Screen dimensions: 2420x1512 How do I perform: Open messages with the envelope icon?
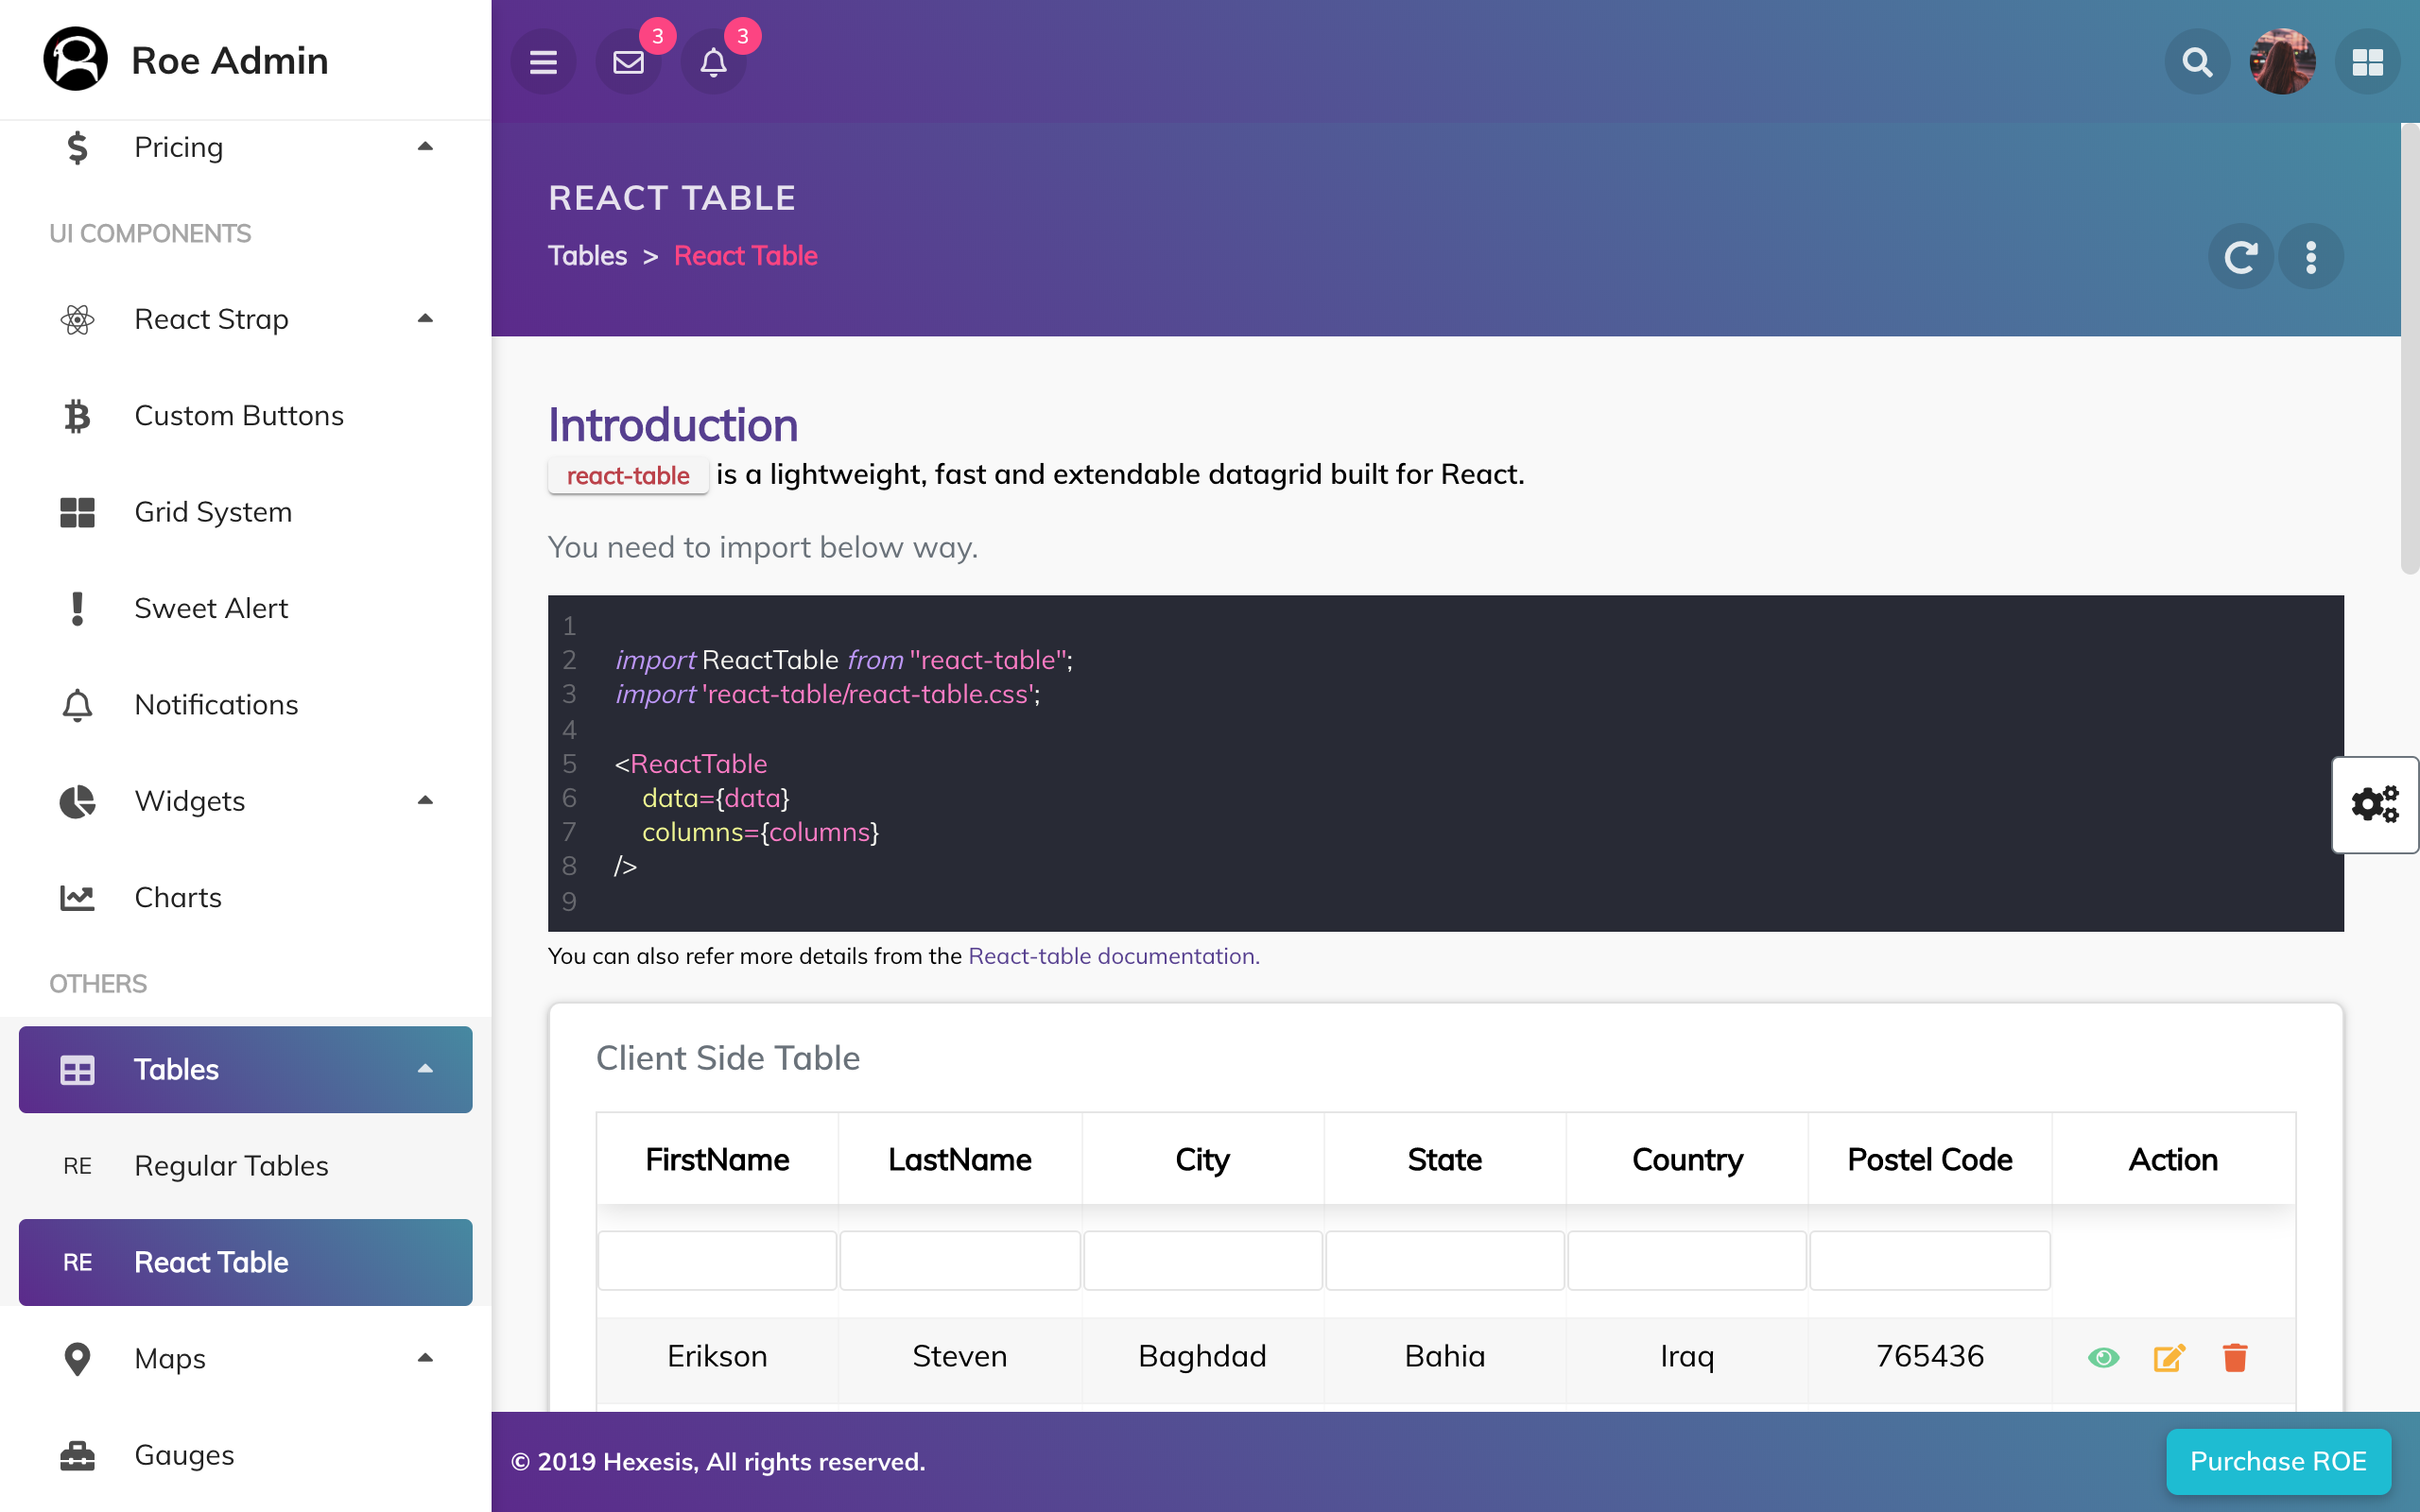(x=628, y=61)
